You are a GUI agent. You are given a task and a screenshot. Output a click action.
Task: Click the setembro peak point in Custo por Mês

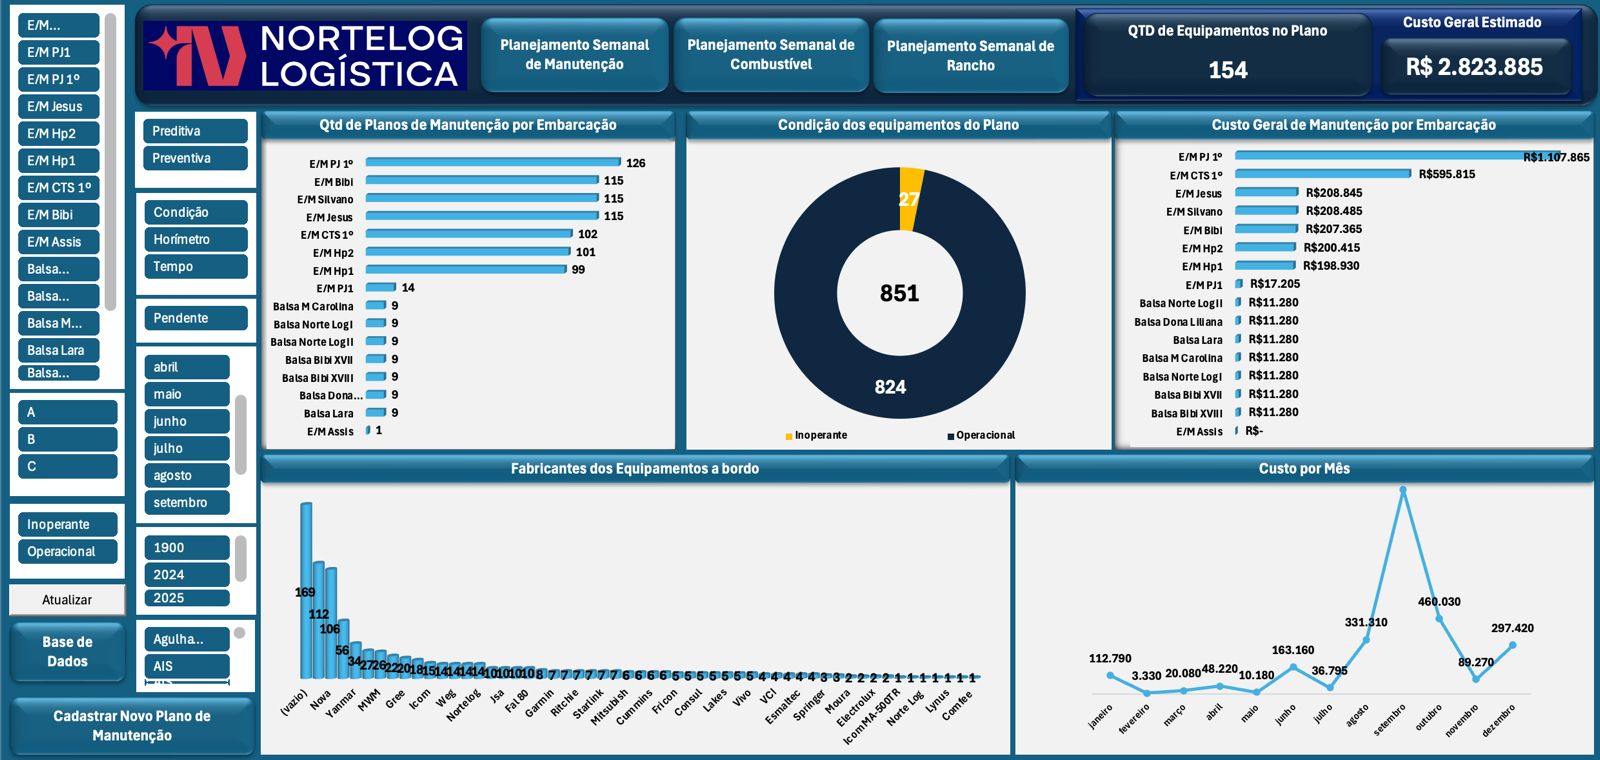pyautogui.click(x=1403, y=490)
